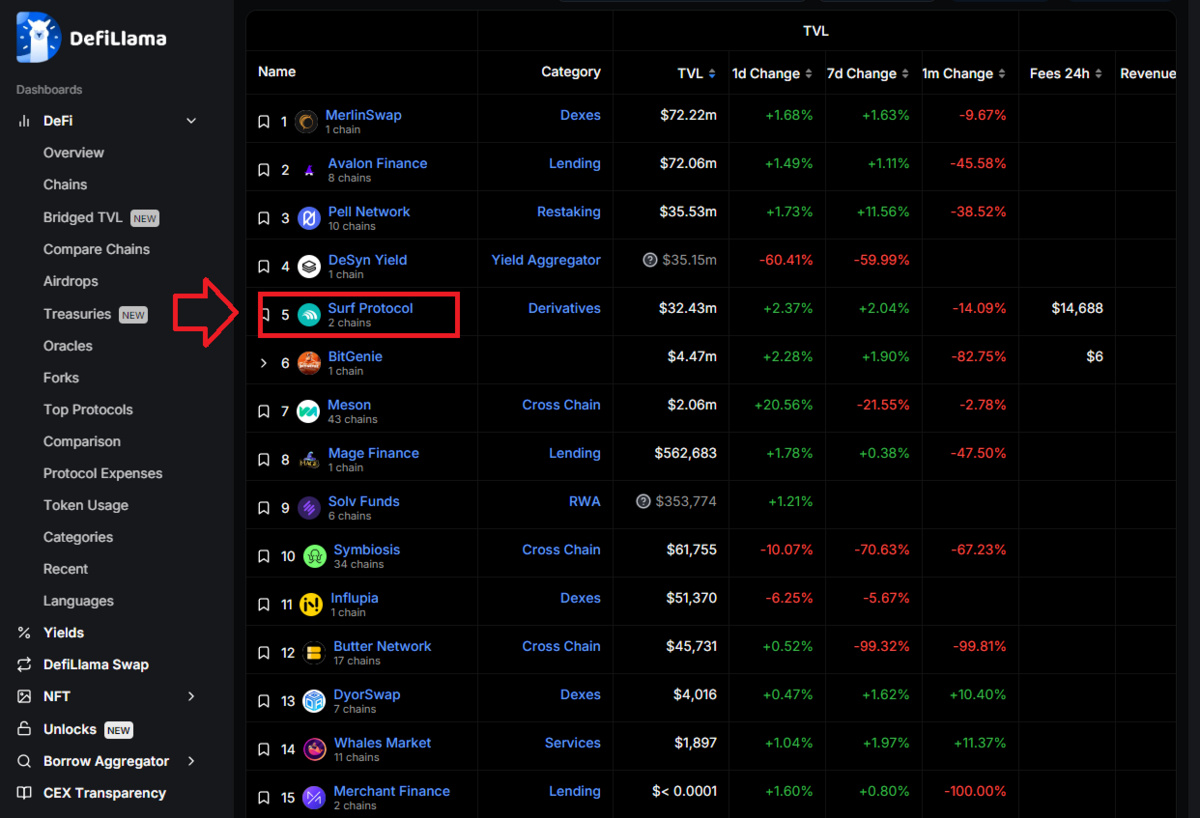This screenshot has width=1200, height=818.
Task: Expand the Borrow Aggregator section
Action: [x=191, y=761]
